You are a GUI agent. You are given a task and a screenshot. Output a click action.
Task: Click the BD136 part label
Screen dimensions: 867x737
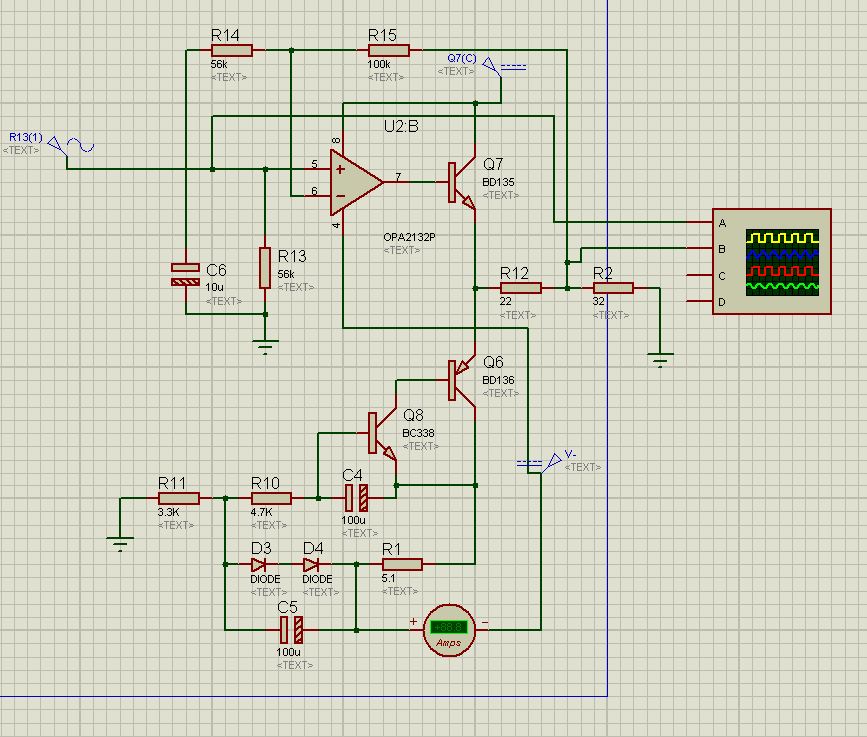tap(498, 380)
